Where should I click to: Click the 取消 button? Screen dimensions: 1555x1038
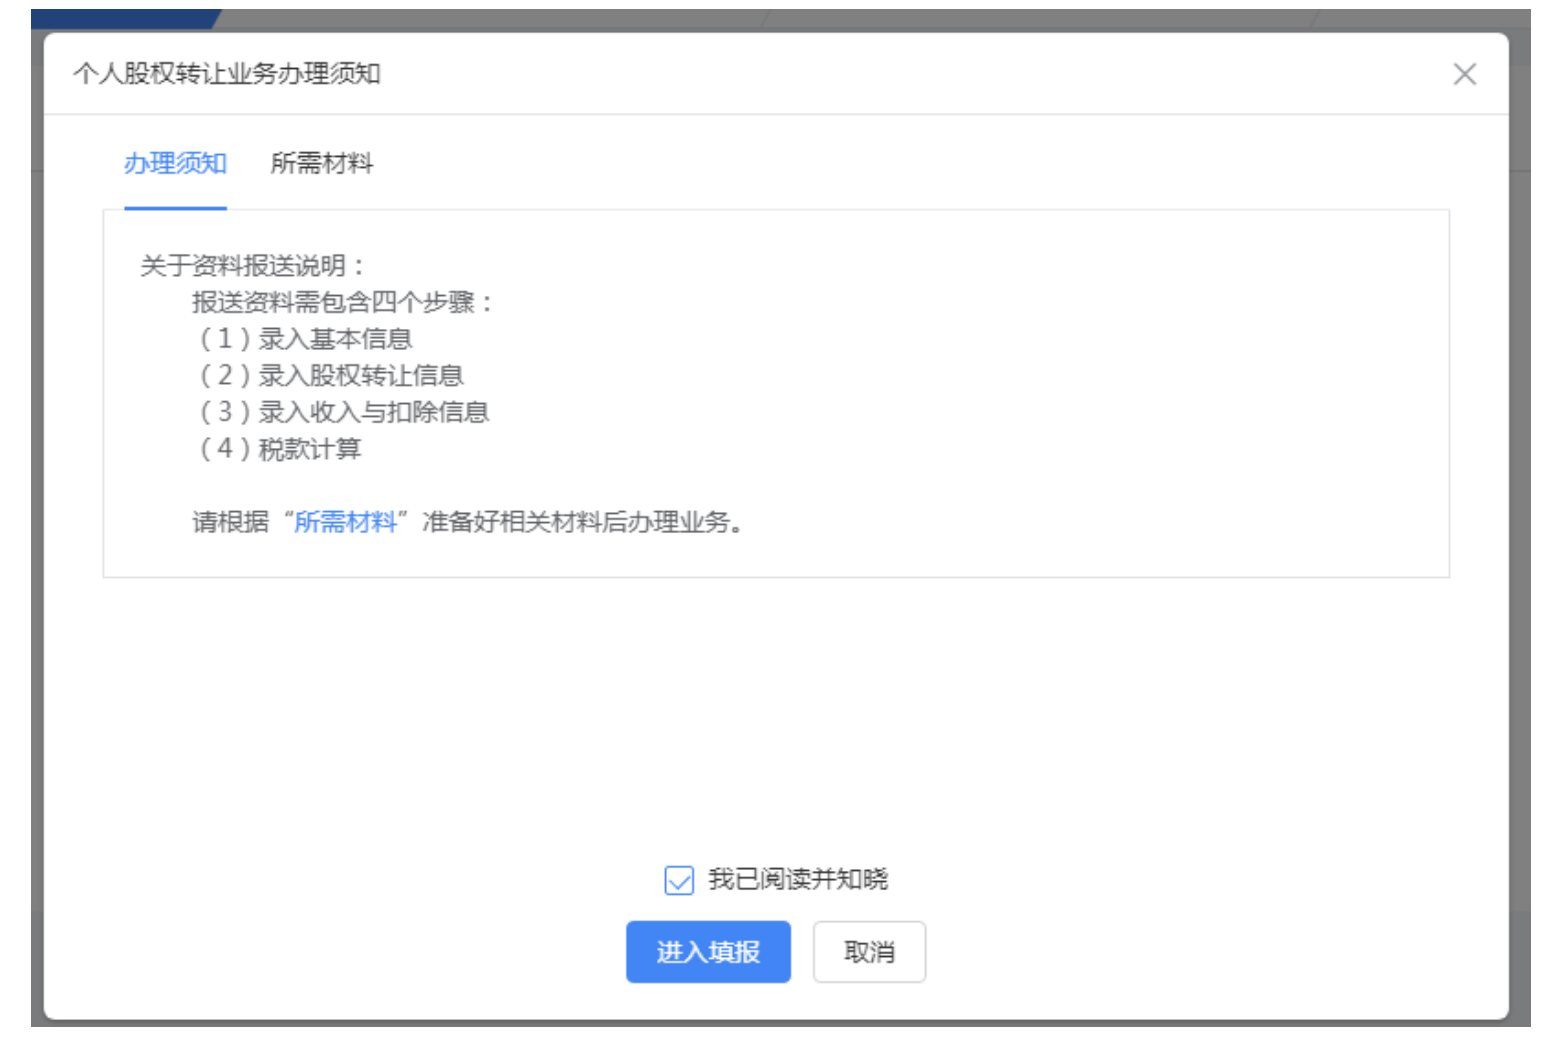(x=869, y=952)
